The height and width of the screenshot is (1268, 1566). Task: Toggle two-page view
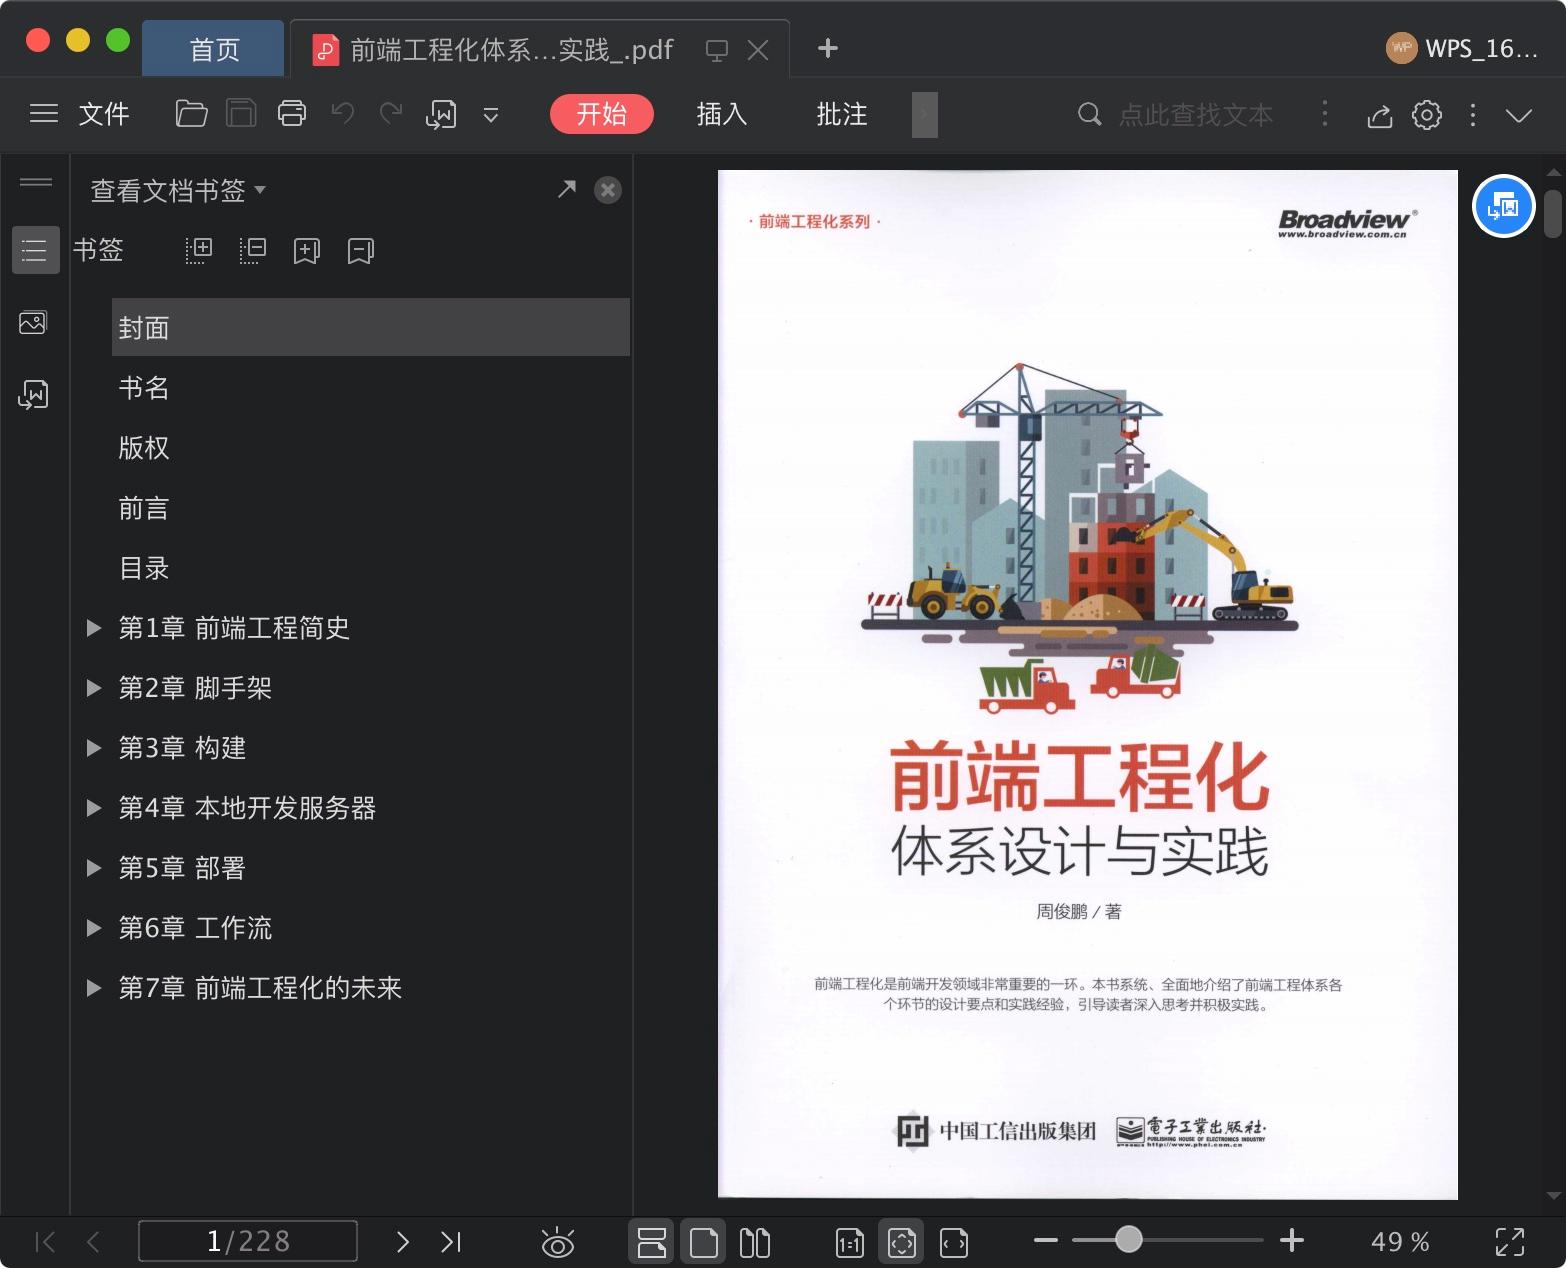pyautogui.click(x=755, y=1242)
